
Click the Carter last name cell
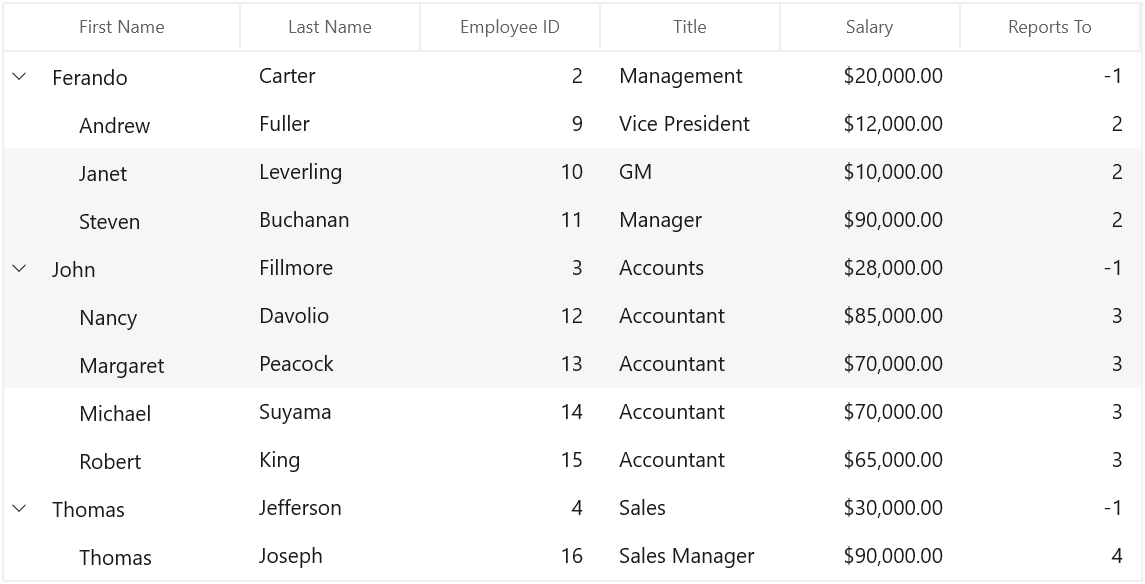click(330, 76)
